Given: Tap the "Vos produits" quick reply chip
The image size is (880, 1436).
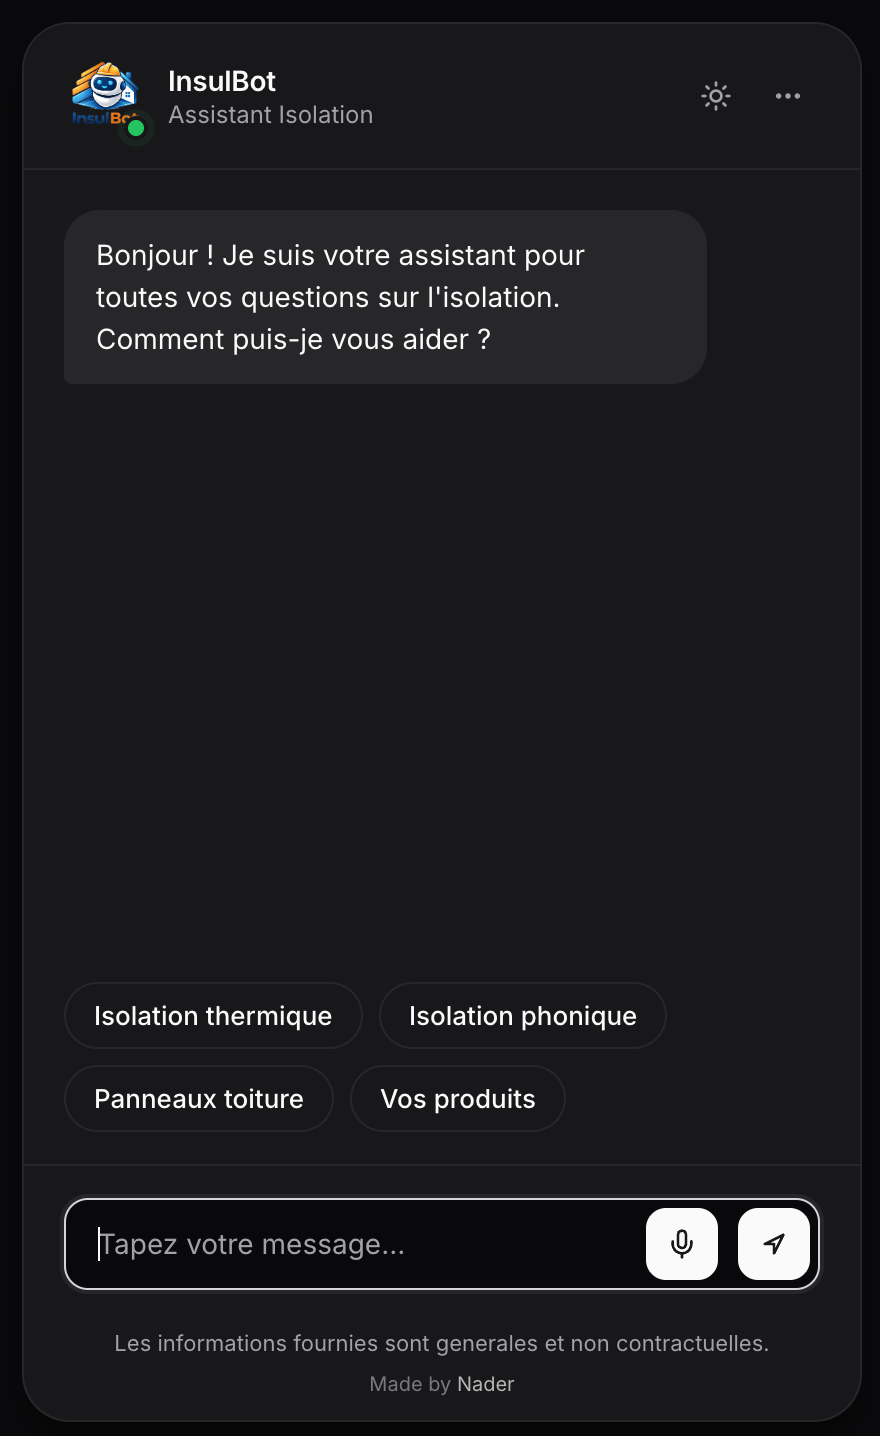Looking at the screenshot, I should pyautogui.click(x=458, y=1099).
